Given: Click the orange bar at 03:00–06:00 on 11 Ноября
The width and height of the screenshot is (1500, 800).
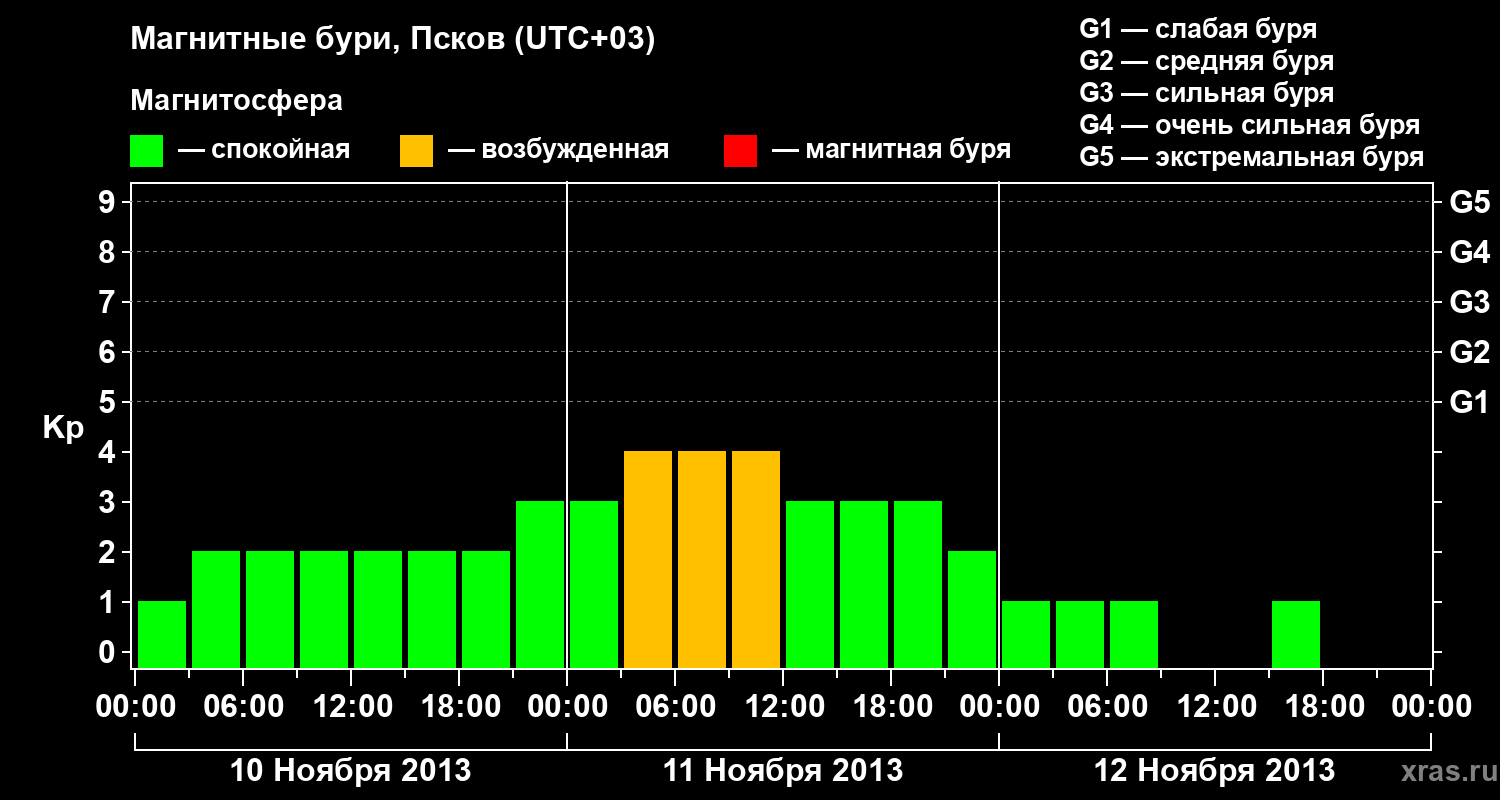Looking at the screenshot, I should (648, 559).
